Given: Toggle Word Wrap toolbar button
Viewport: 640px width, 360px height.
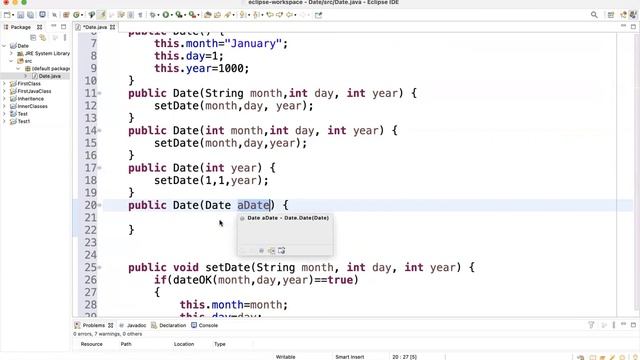Looking at the screenshot, I should [121, 15].
